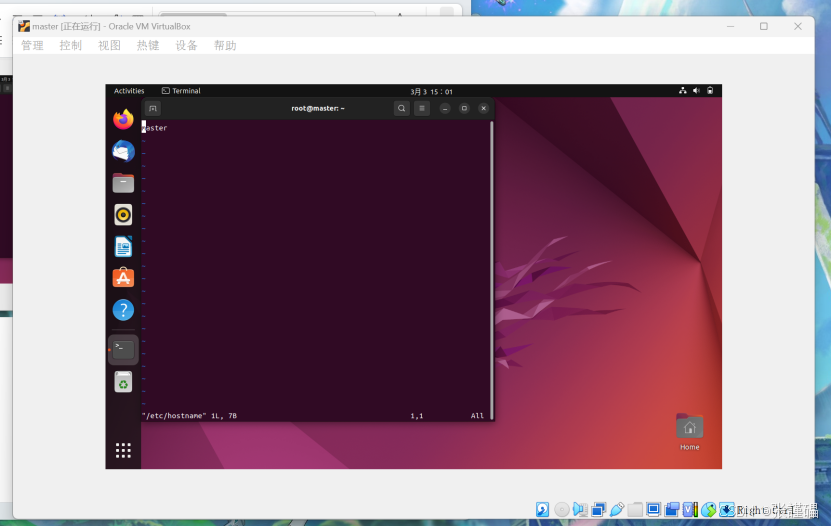Viewport: 831px width, 527px height.
Task: Click the "/etc/hostname" status line text
Action: 189,416
